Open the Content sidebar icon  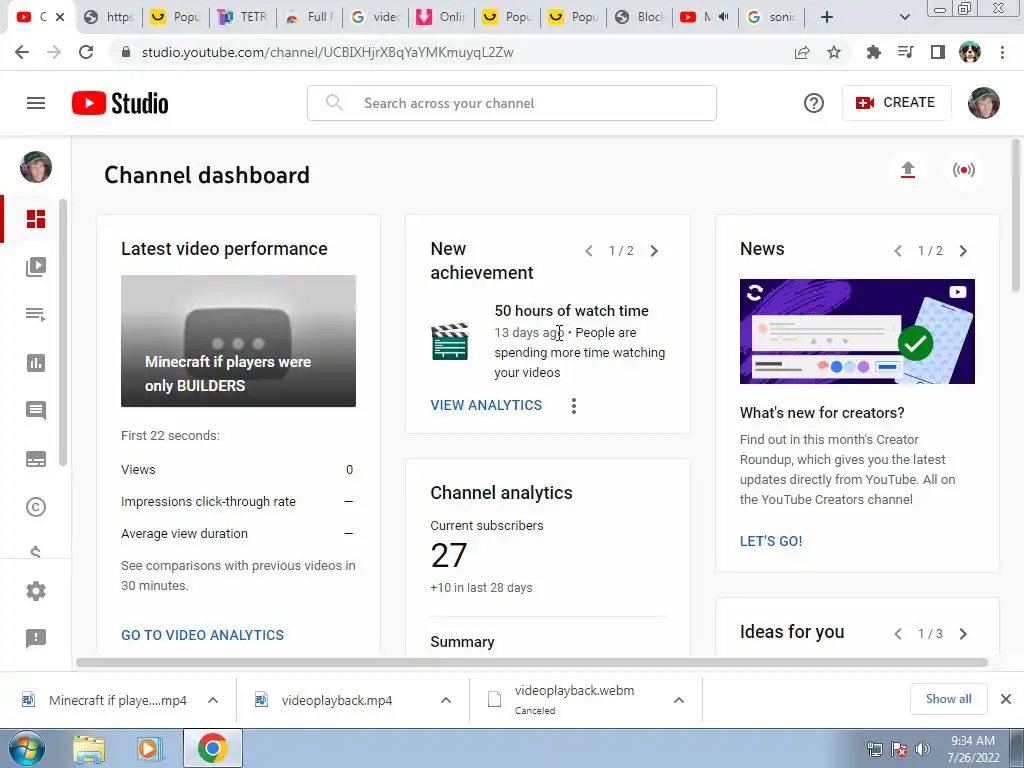36,266
